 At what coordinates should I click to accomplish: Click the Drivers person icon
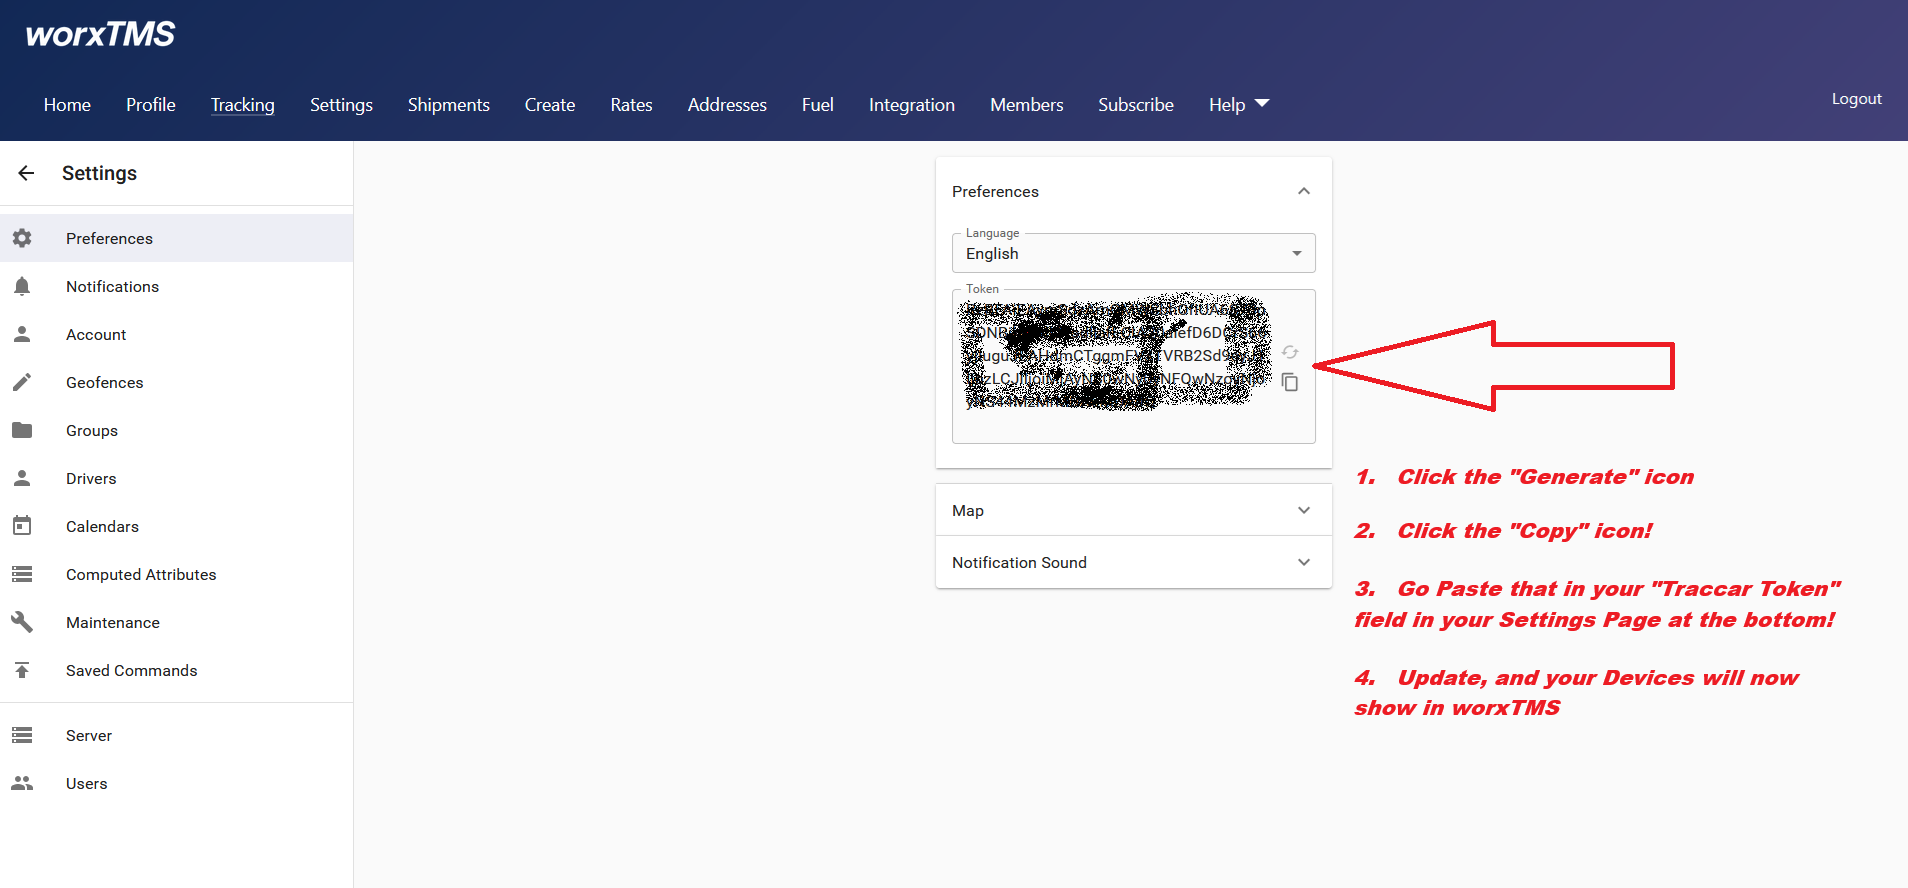[22, 478]
